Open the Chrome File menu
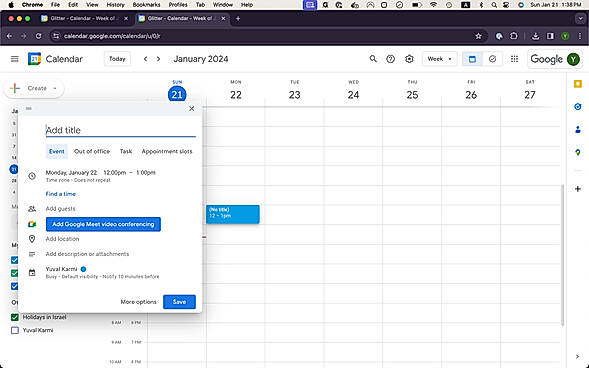Screen dimensions: 589x368 (x=55, y=5)
